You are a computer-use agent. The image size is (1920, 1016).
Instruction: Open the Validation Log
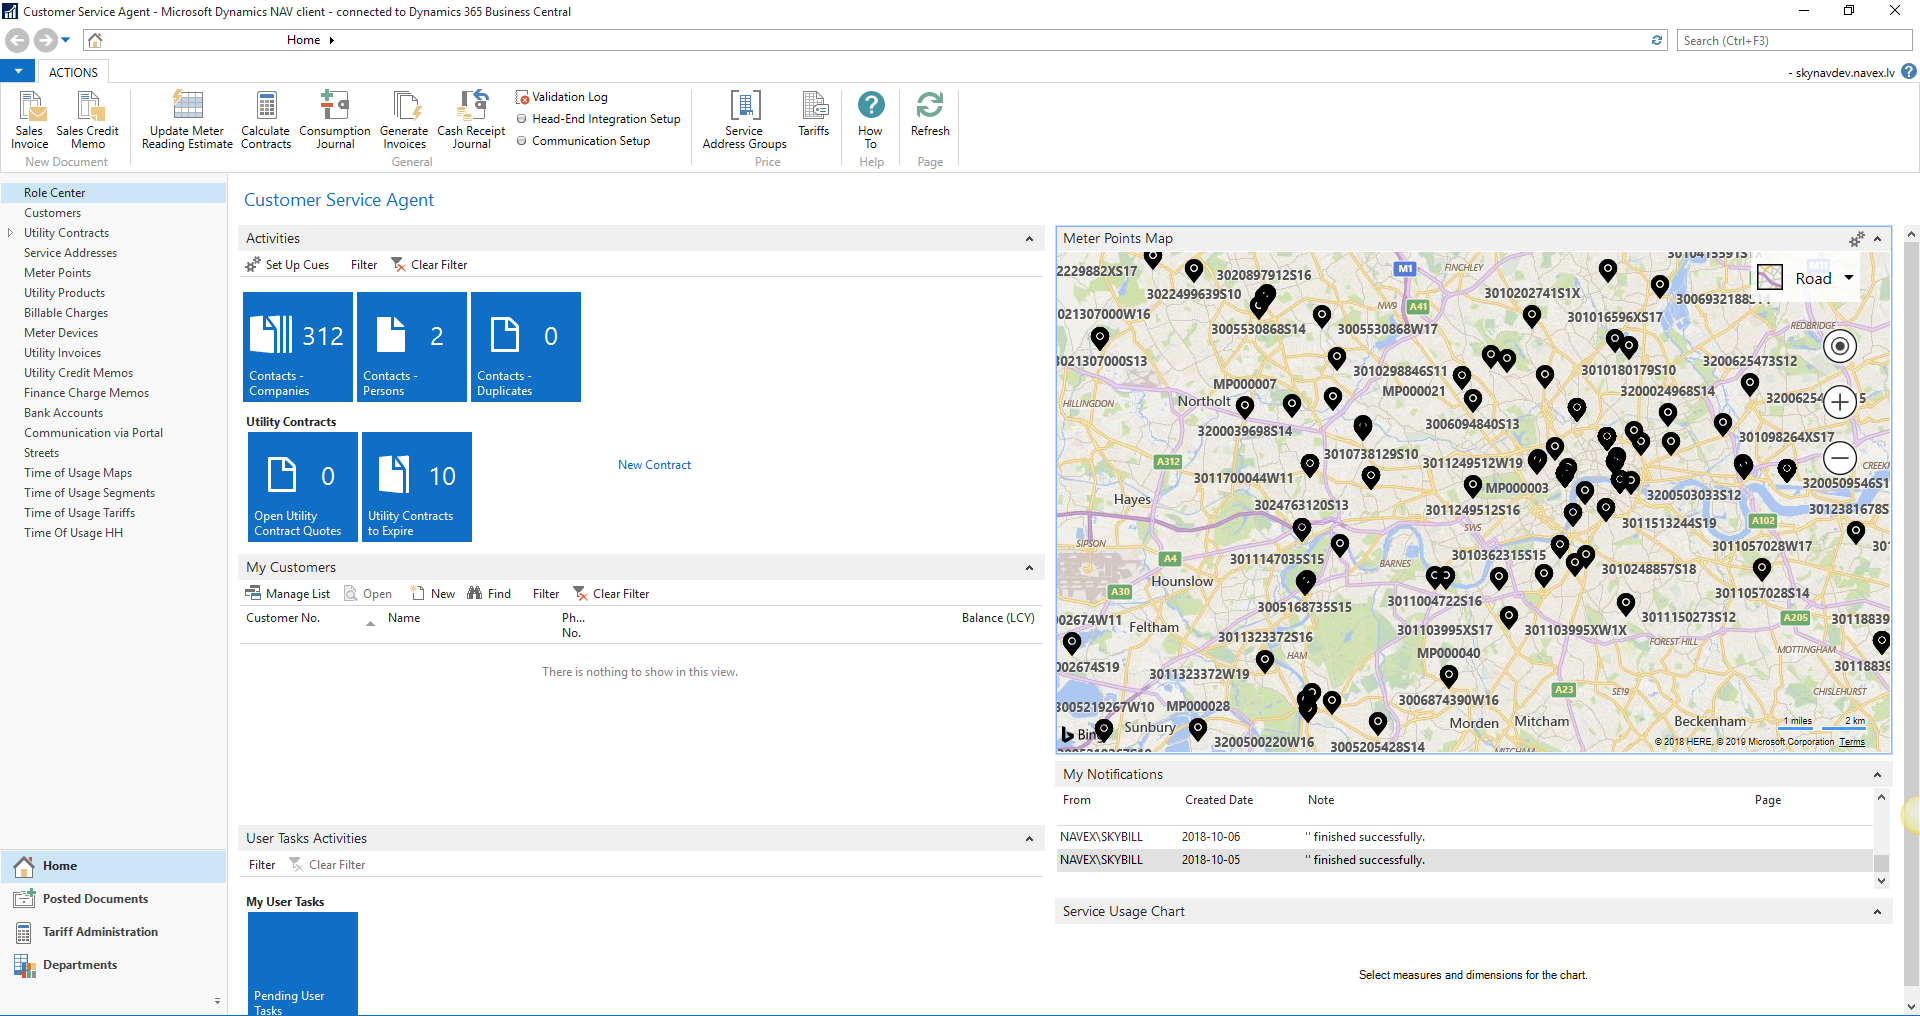click(562, 97)
